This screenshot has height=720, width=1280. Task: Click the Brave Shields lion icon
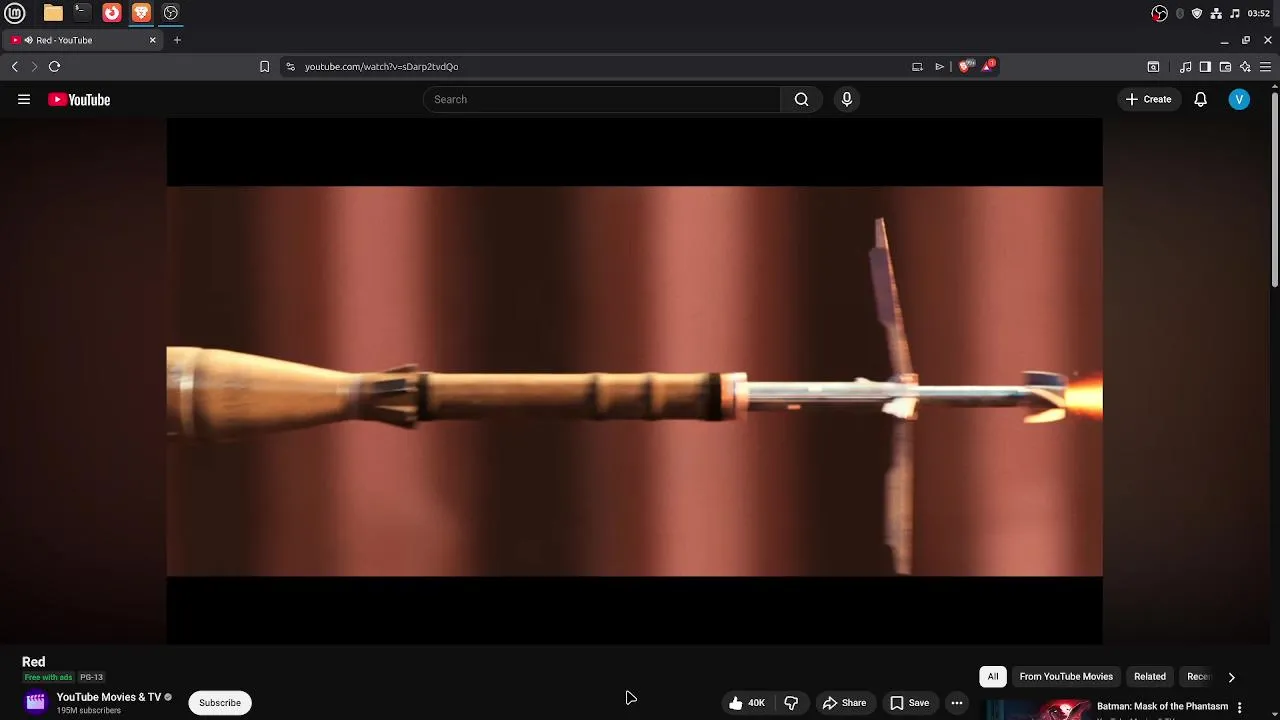(964, 67)
